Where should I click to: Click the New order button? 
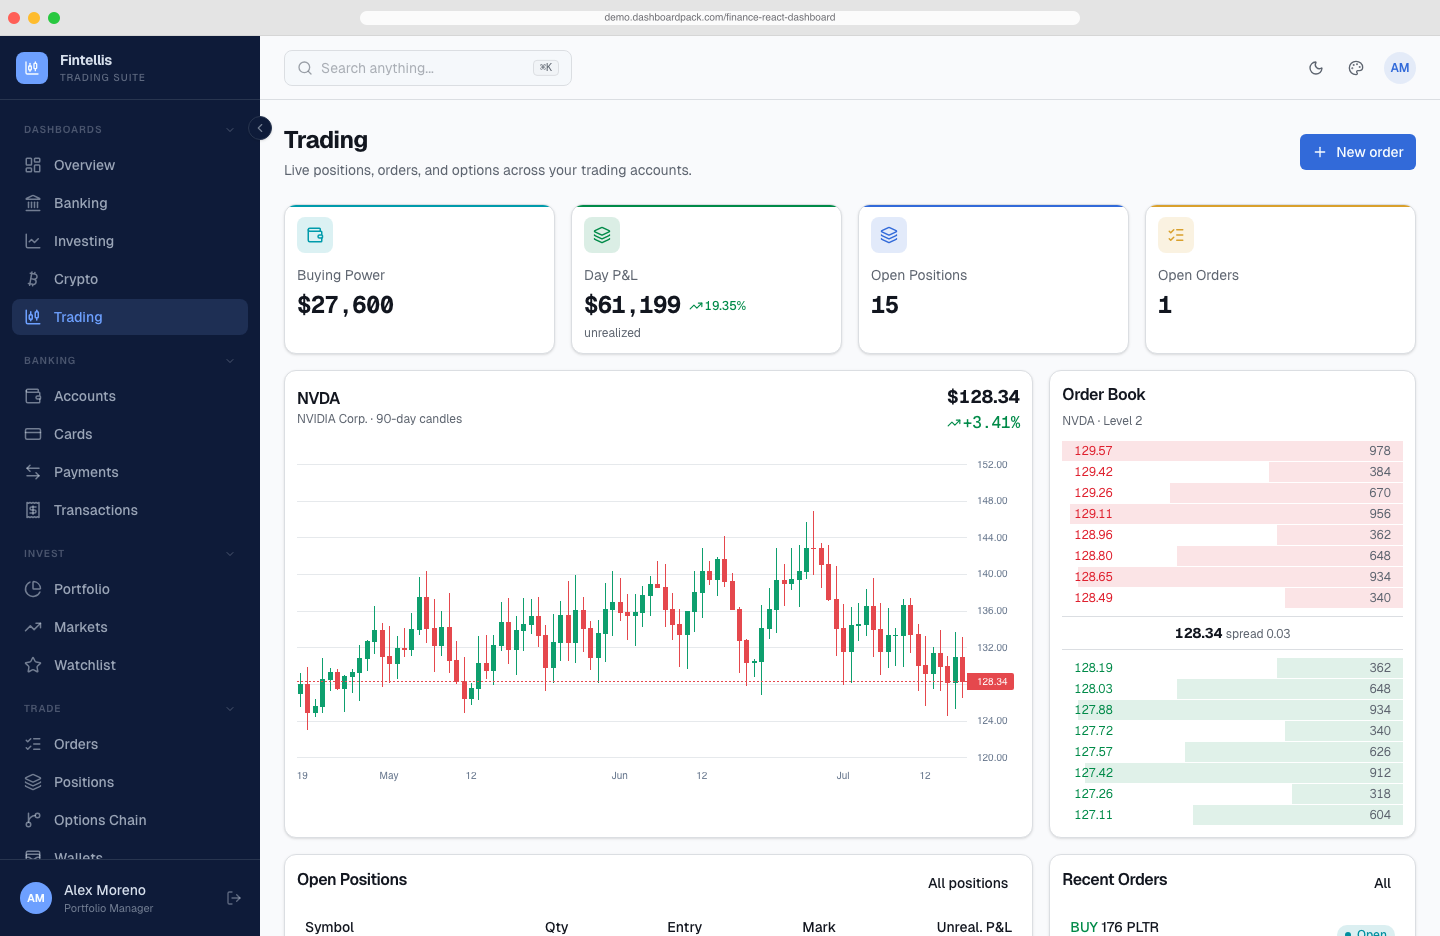1358,152
